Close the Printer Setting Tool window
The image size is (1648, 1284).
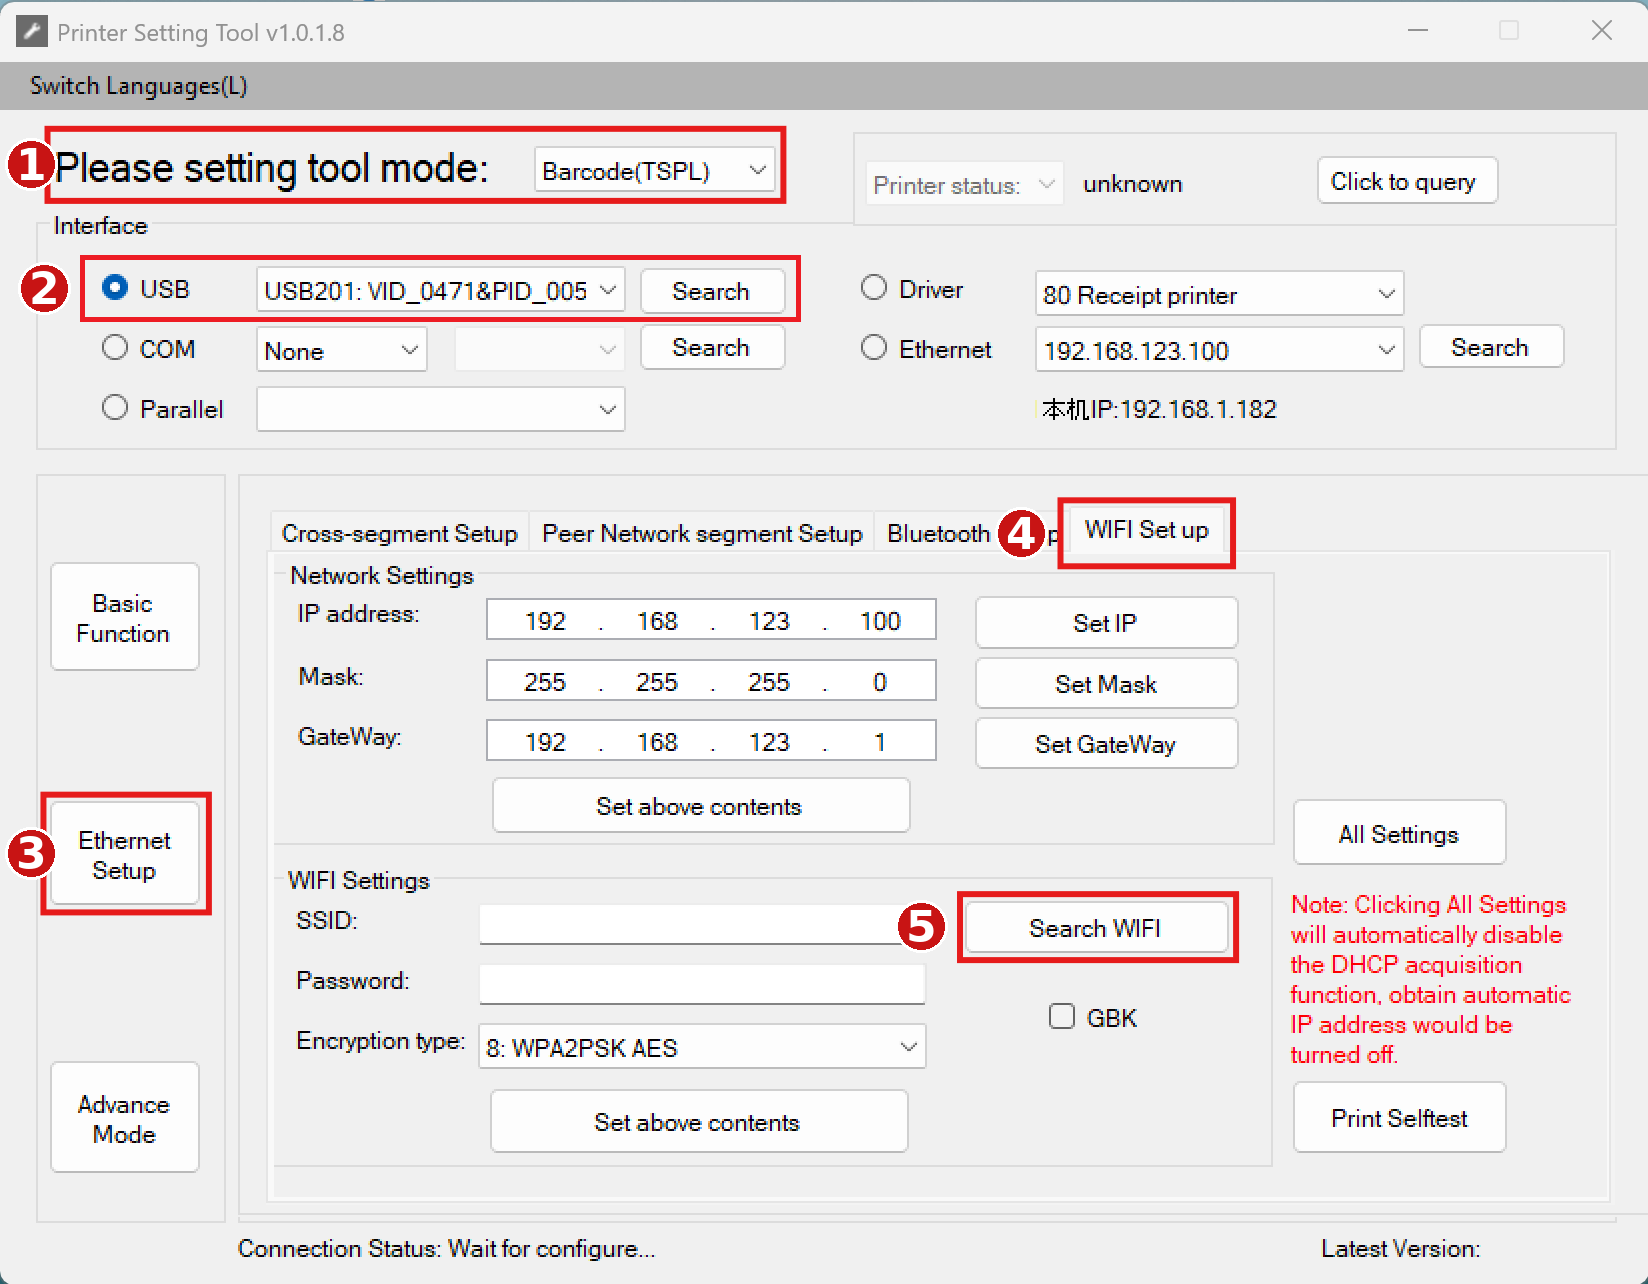coord(1601,31)
